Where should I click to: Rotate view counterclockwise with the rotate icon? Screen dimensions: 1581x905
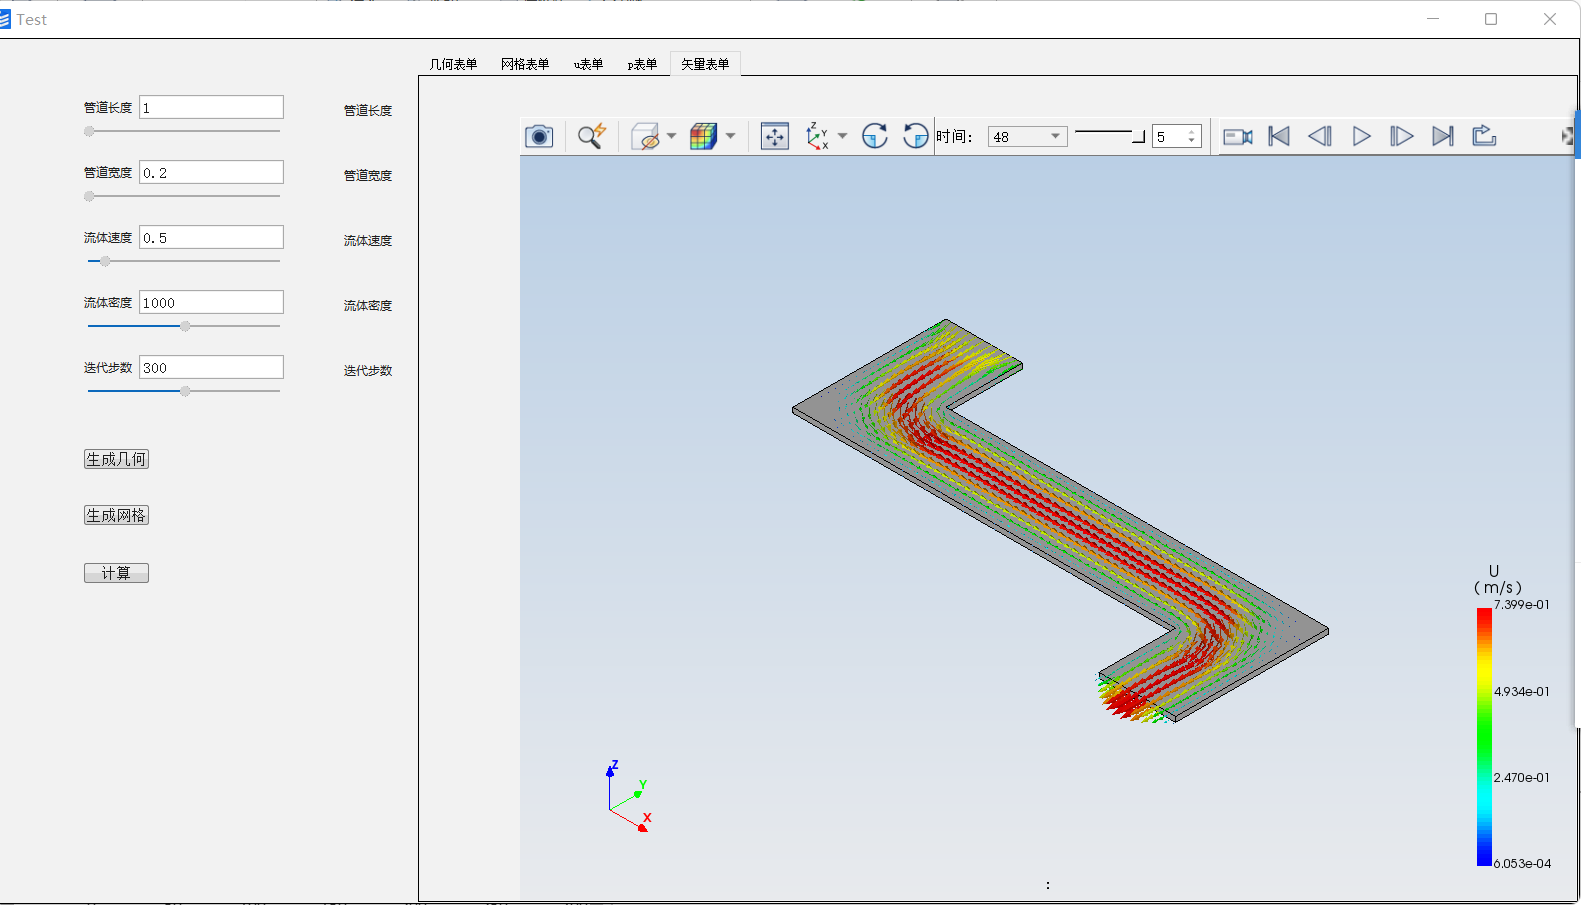coord(915,136)
